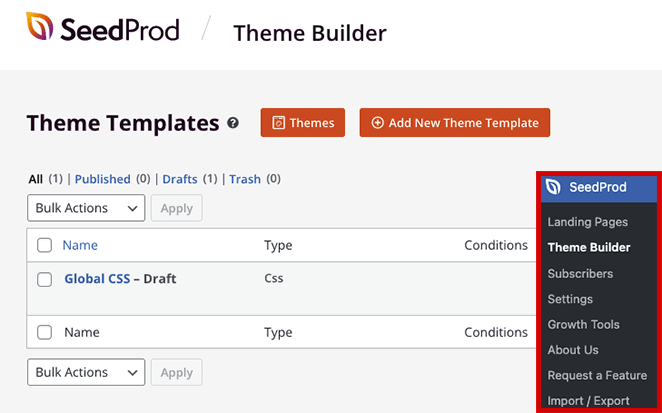
Task: Click the help question mark icon
Action: (x=233, y=123)
